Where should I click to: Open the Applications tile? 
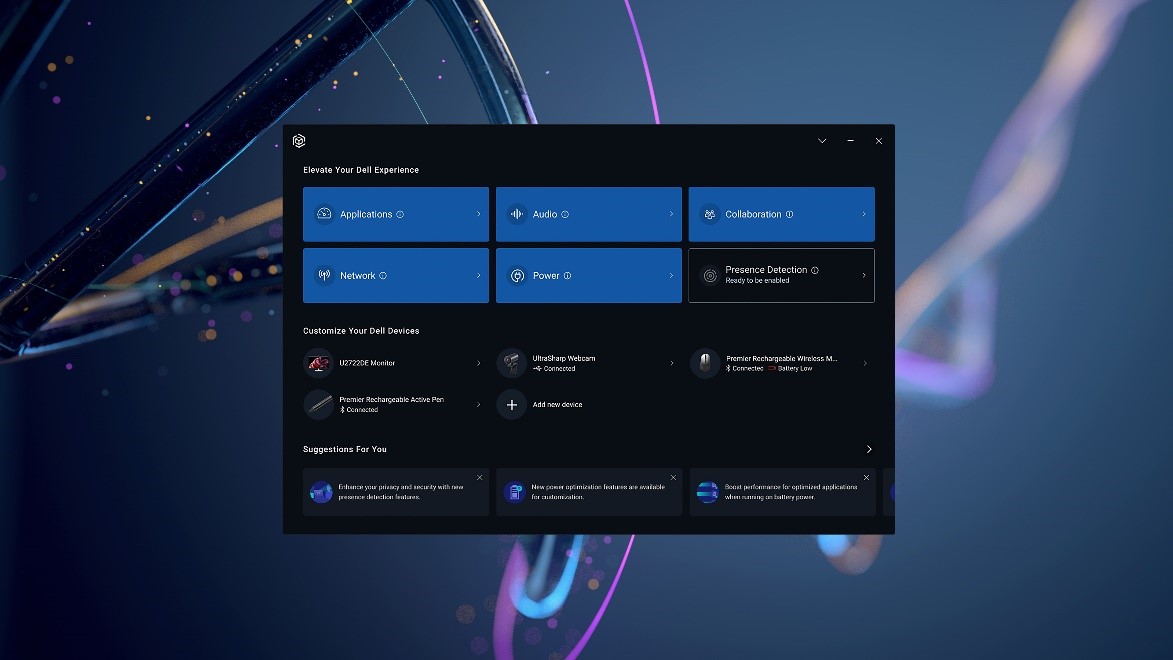[x=395, y=214]
